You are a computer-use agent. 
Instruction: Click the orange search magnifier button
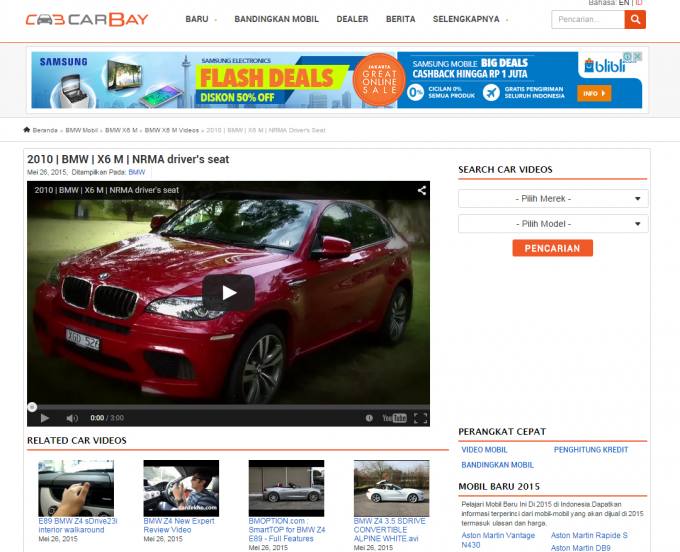coord(635,20)
